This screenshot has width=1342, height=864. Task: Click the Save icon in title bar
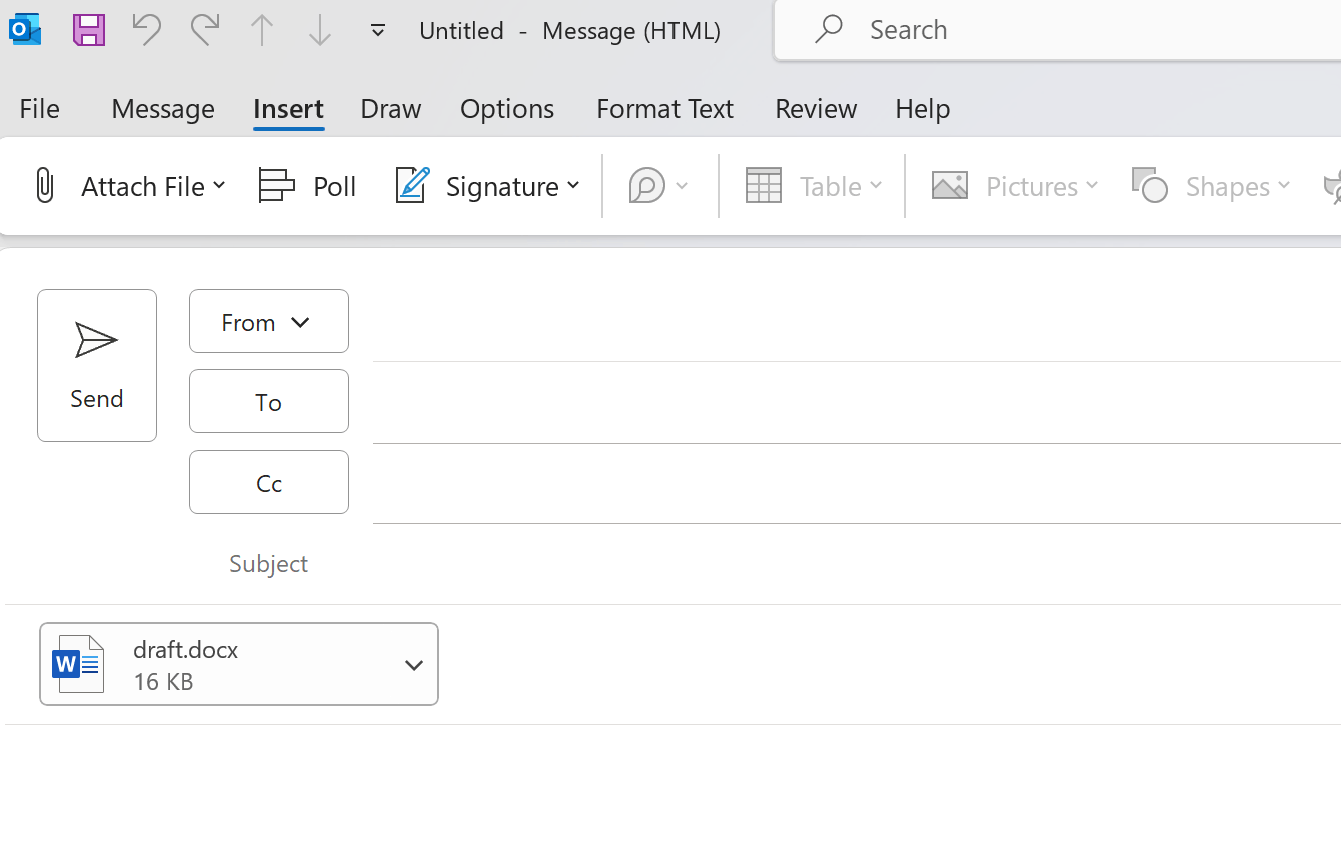coord(89,30)
